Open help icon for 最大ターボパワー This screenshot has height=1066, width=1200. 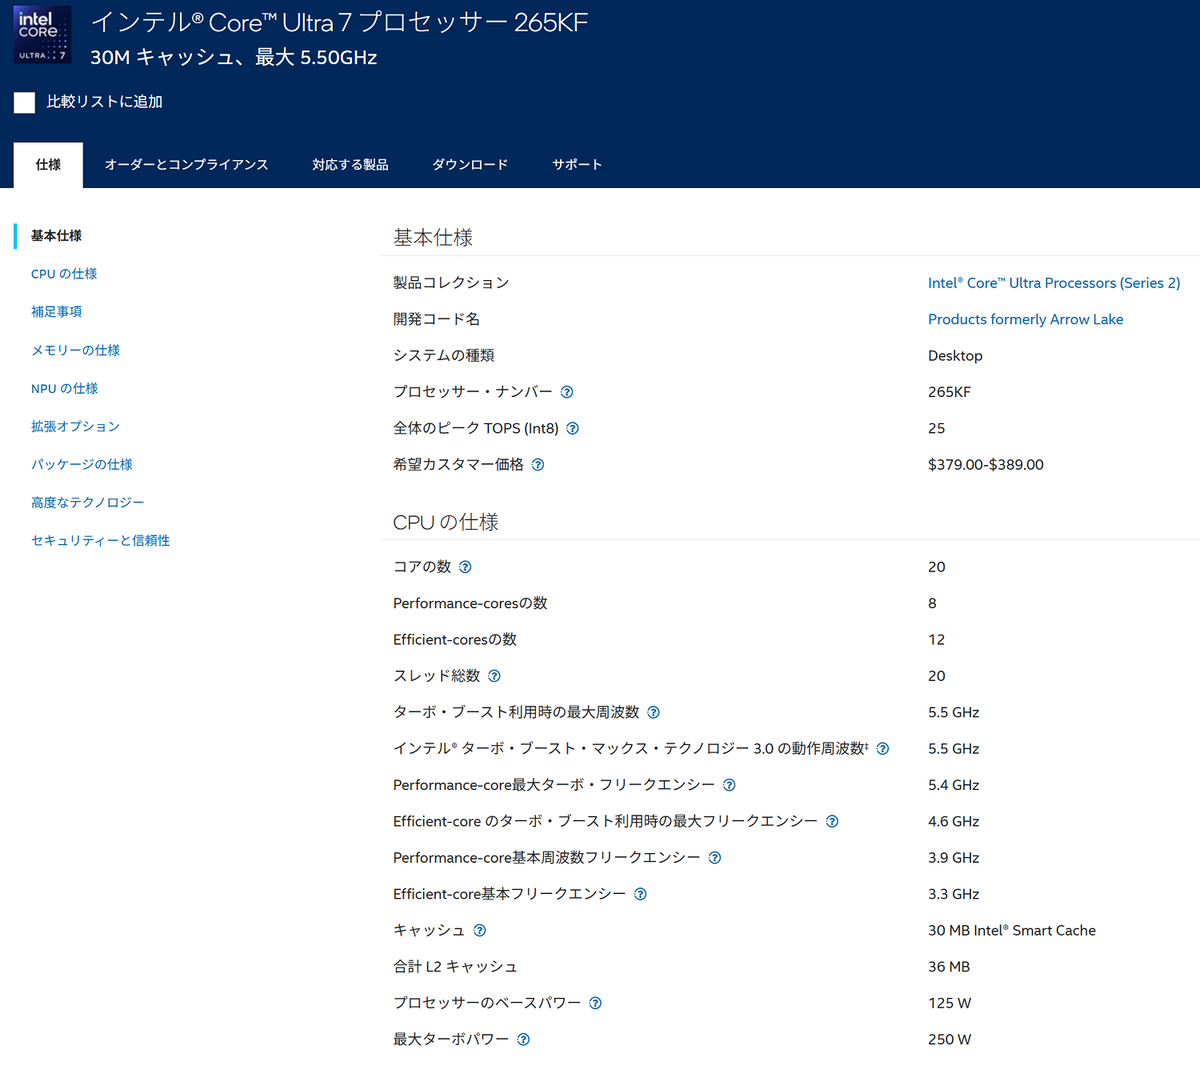coord(523,1039)
